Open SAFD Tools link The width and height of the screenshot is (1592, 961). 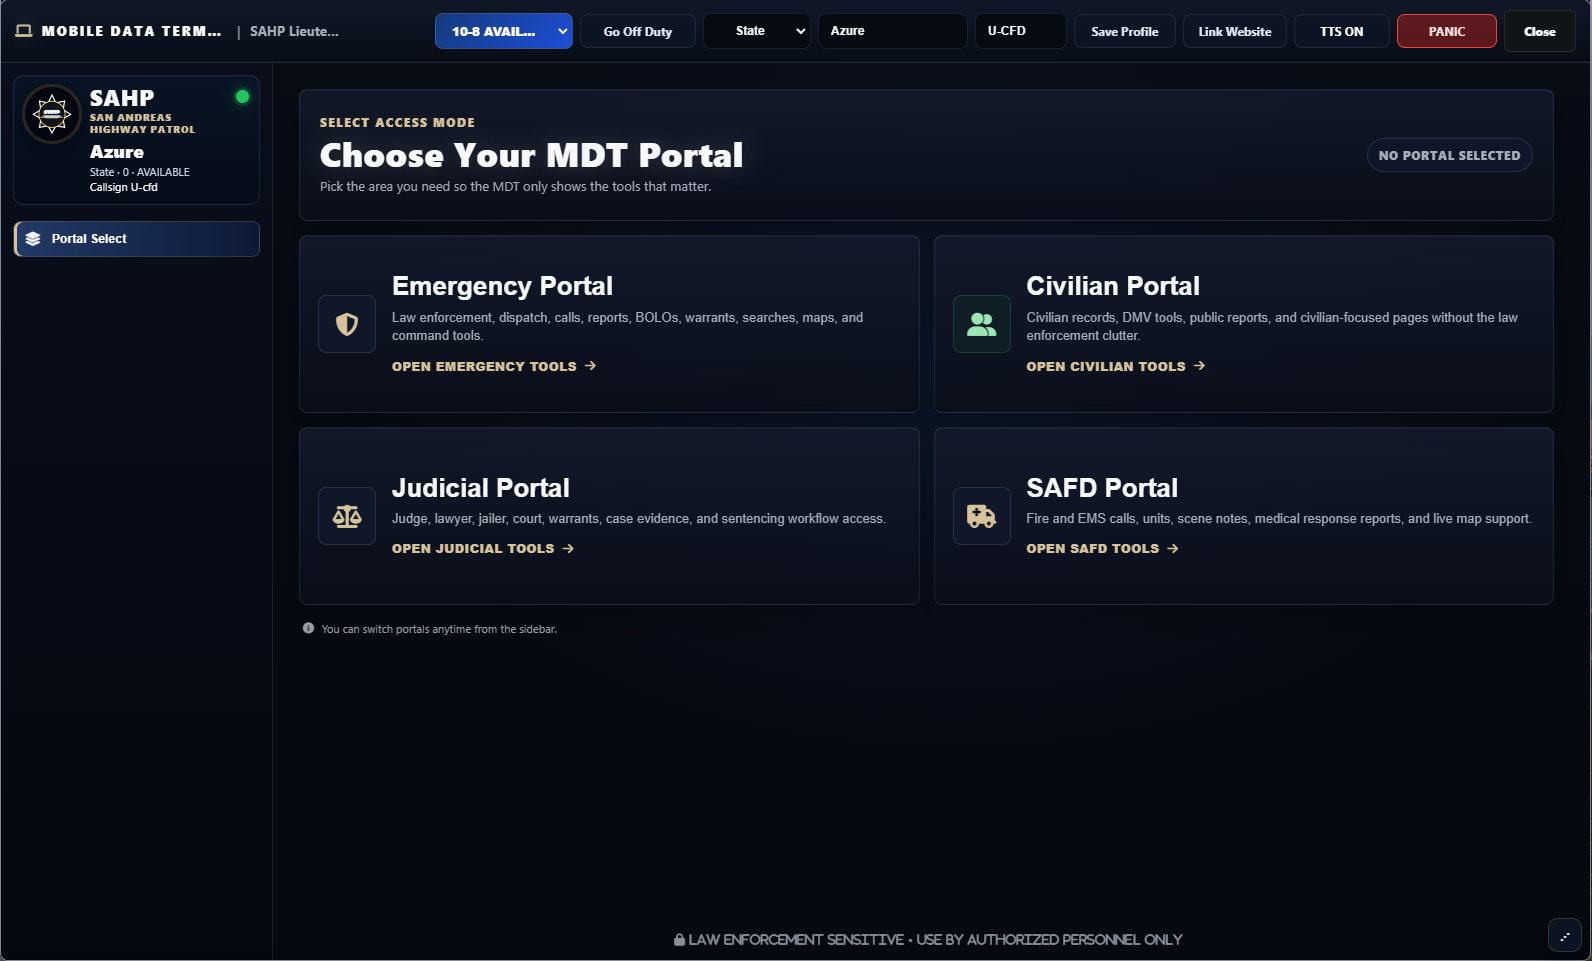click(x=1103, y=548)
